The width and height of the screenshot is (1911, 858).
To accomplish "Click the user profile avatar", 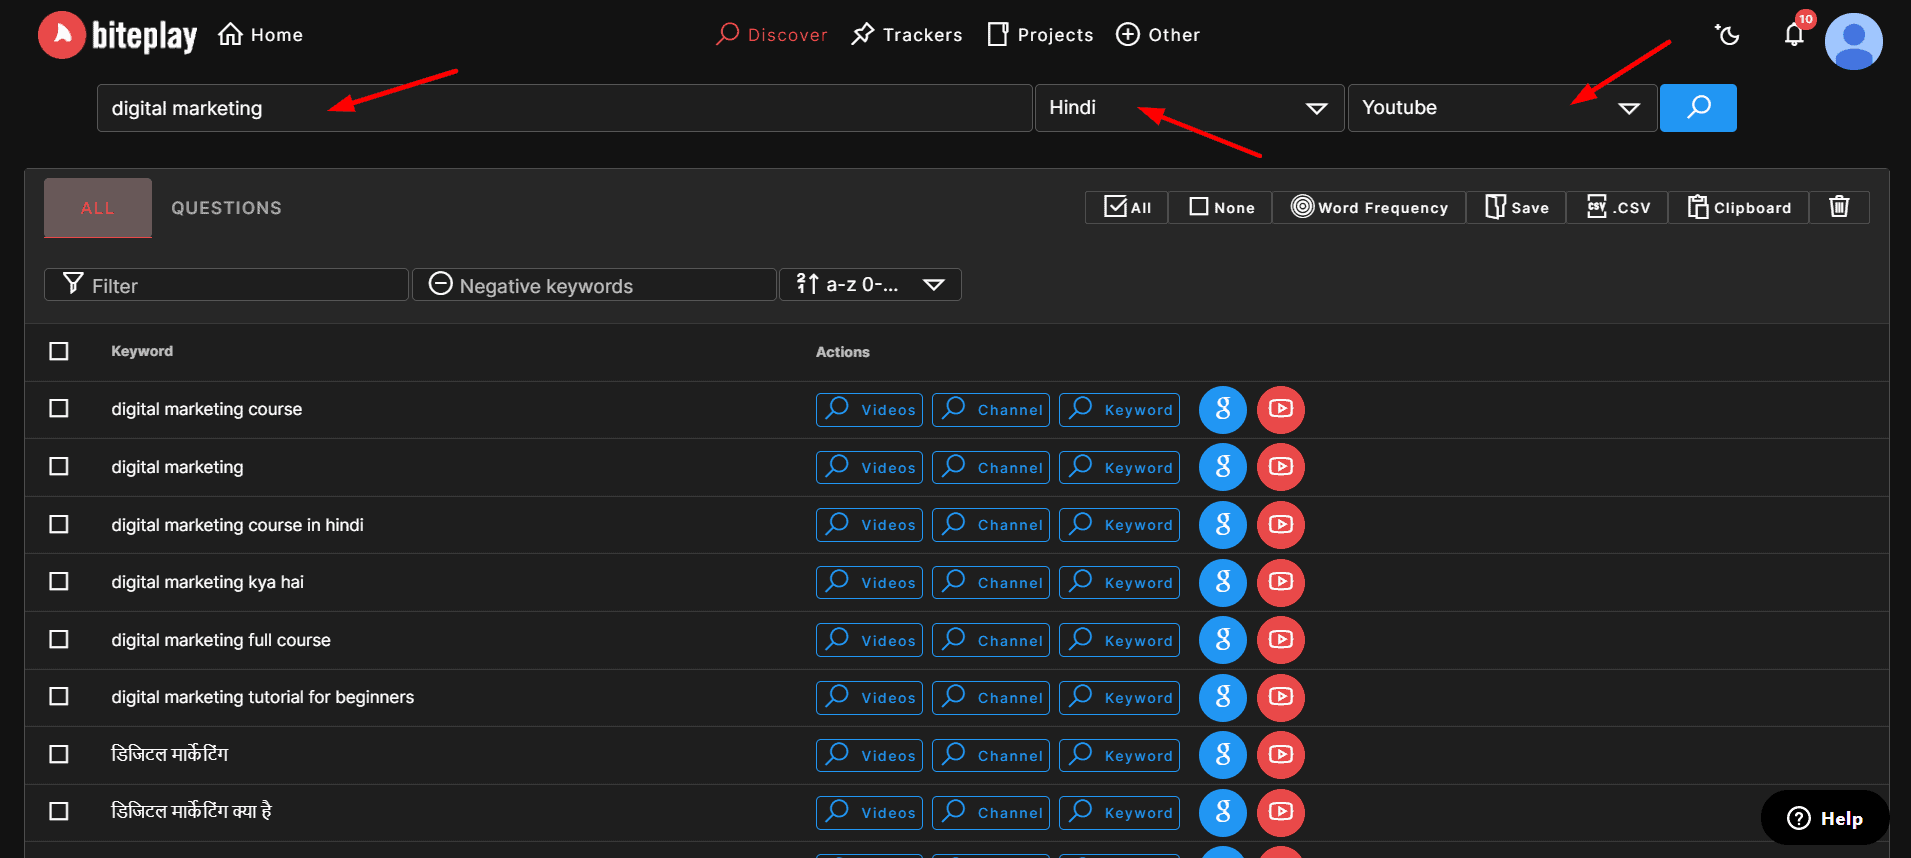I will tap(1853, 41).
